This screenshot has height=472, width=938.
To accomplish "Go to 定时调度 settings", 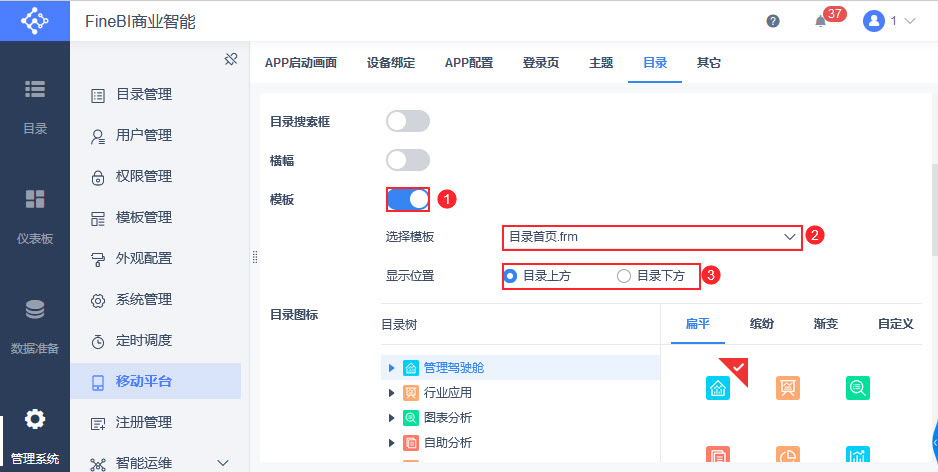I will (x=144, y=340).
